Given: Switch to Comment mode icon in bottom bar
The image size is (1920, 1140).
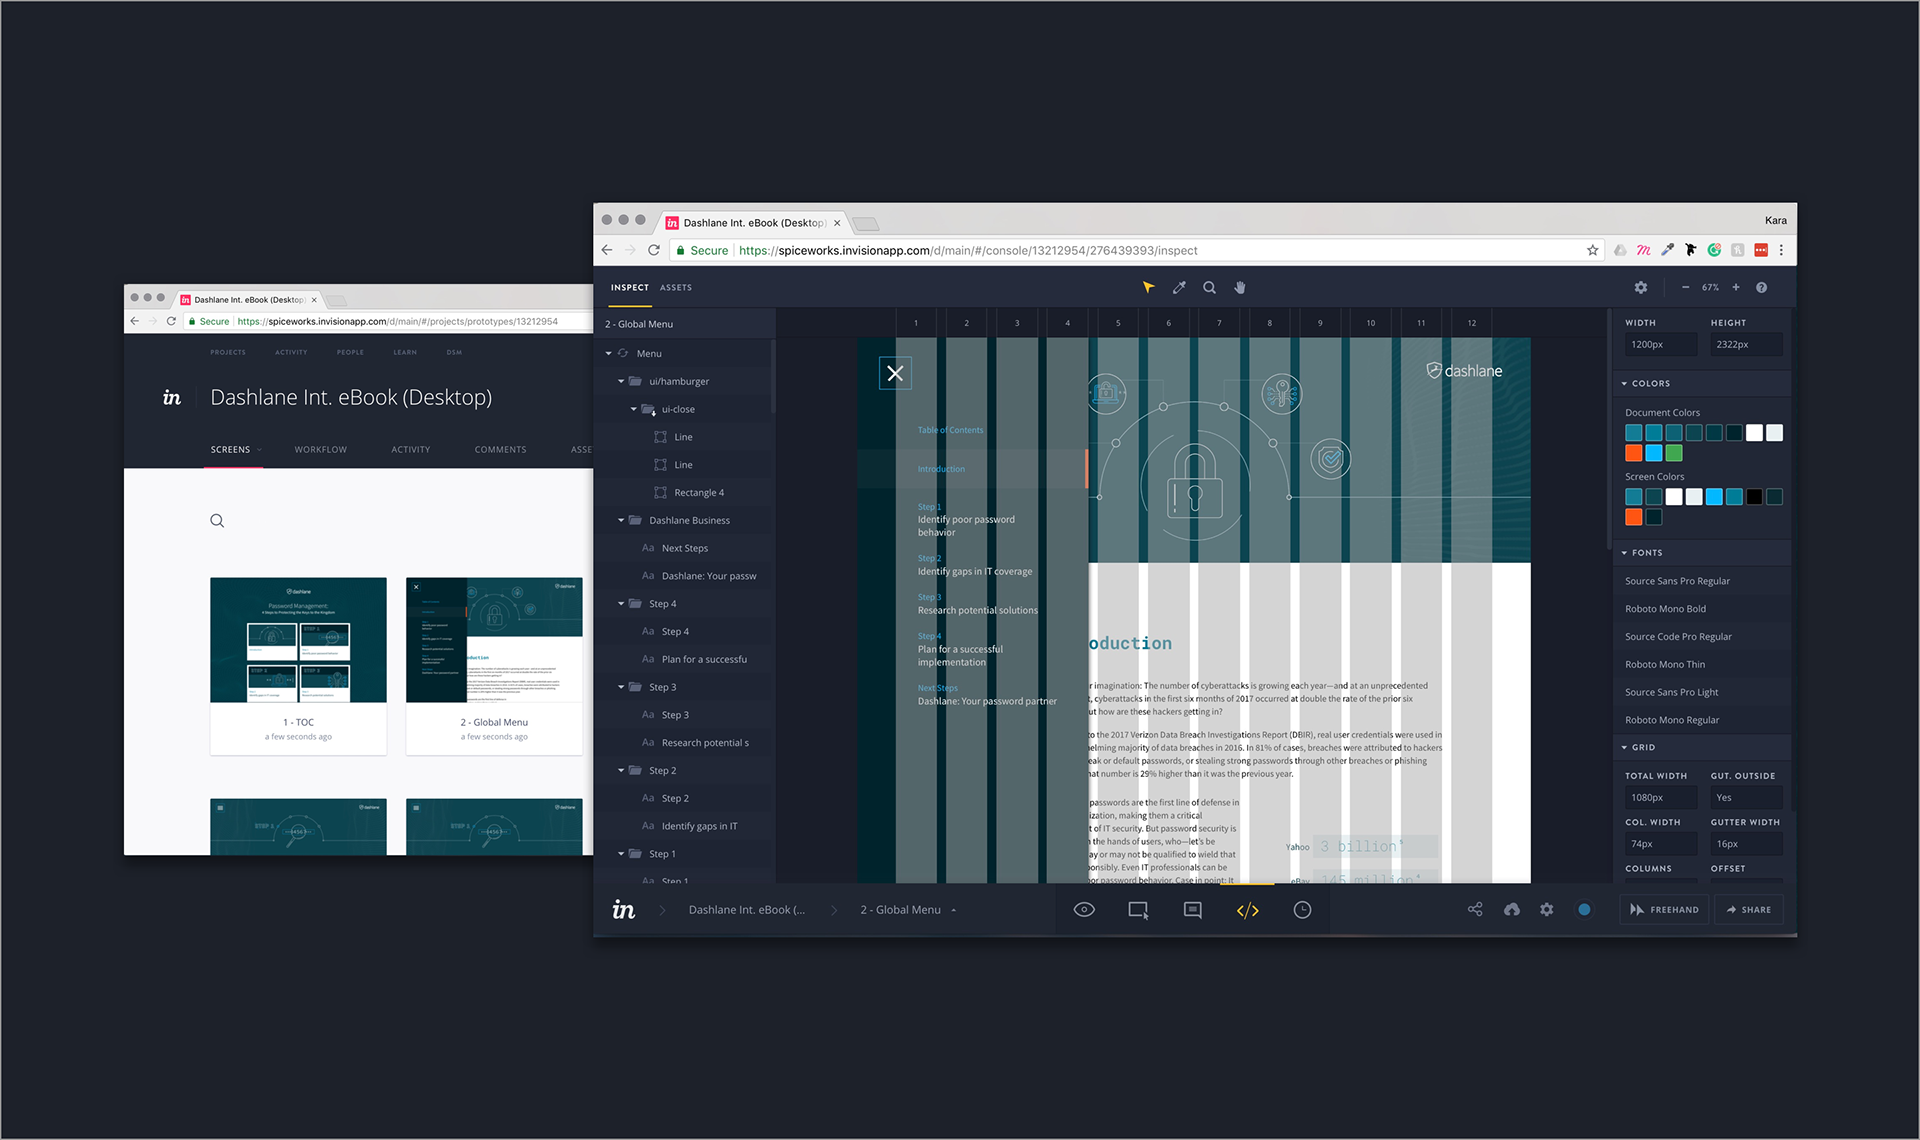Looking at the screenshot, I should click(x=1192, y=910).
